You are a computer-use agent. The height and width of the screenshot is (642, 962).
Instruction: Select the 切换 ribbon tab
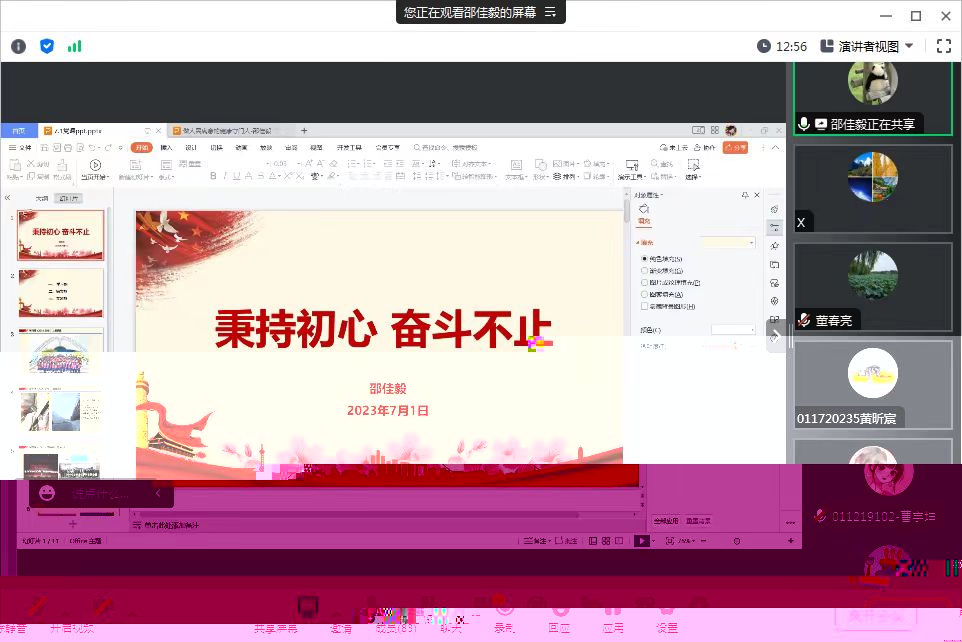pyautogui.click(x=216, y=148)
